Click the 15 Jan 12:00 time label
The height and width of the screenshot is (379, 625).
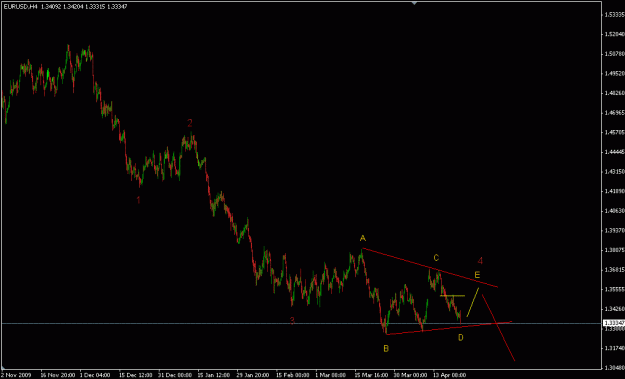[x=214, y=375]
